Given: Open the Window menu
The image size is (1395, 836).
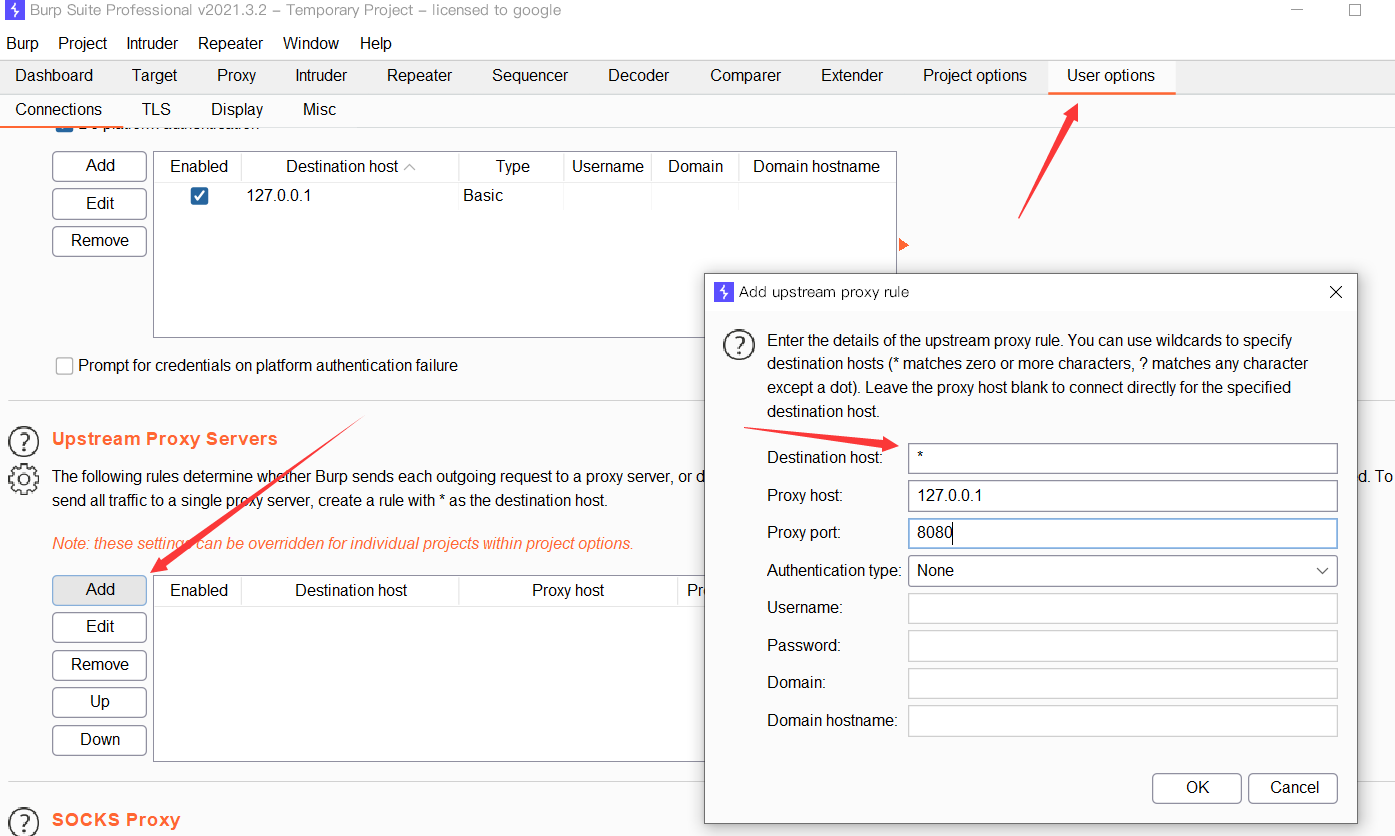Looking at the screenshot, I should coord(311,44).
